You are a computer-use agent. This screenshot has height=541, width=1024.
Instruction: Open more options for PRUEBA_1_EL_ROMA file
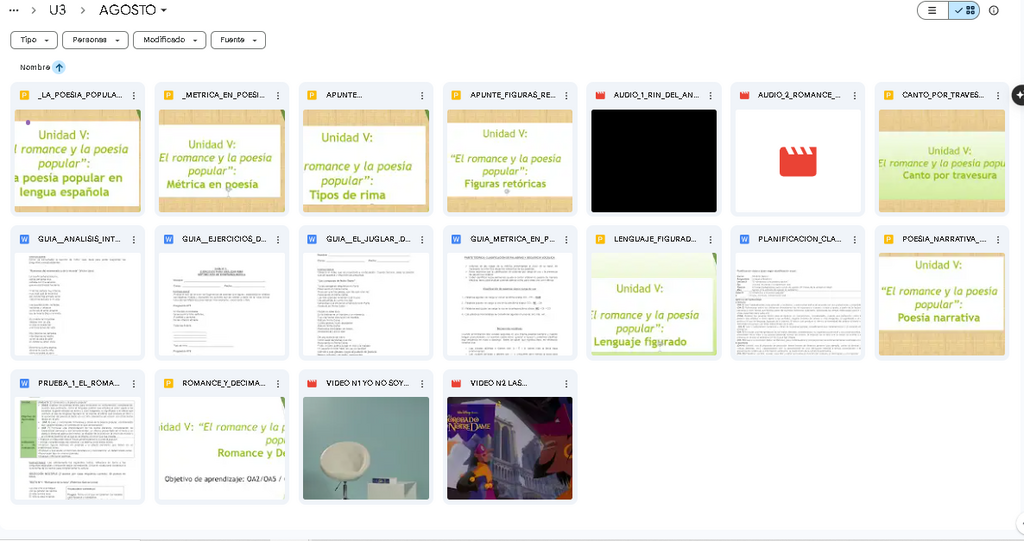(x=134, y=384)
